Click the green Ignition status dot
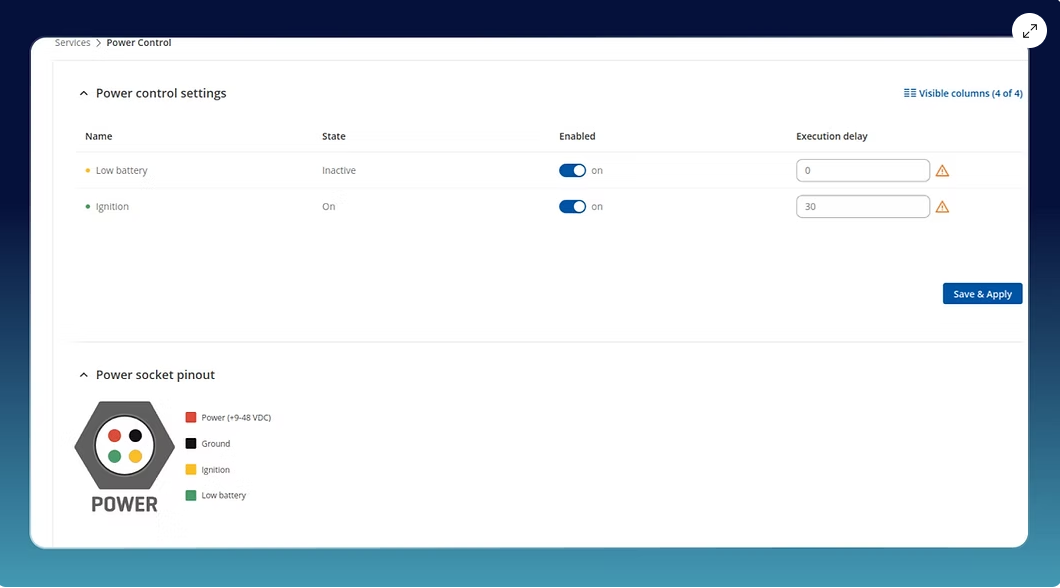The width and height of the screenshot is (1060, 588). (88, 207)
